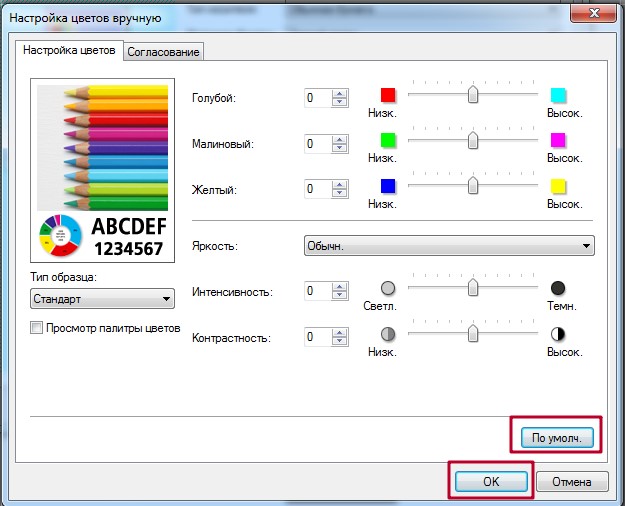Select the Настройка цветов tab
The width and height of the screenshot is (625, 506).
[x=70, y=51]
